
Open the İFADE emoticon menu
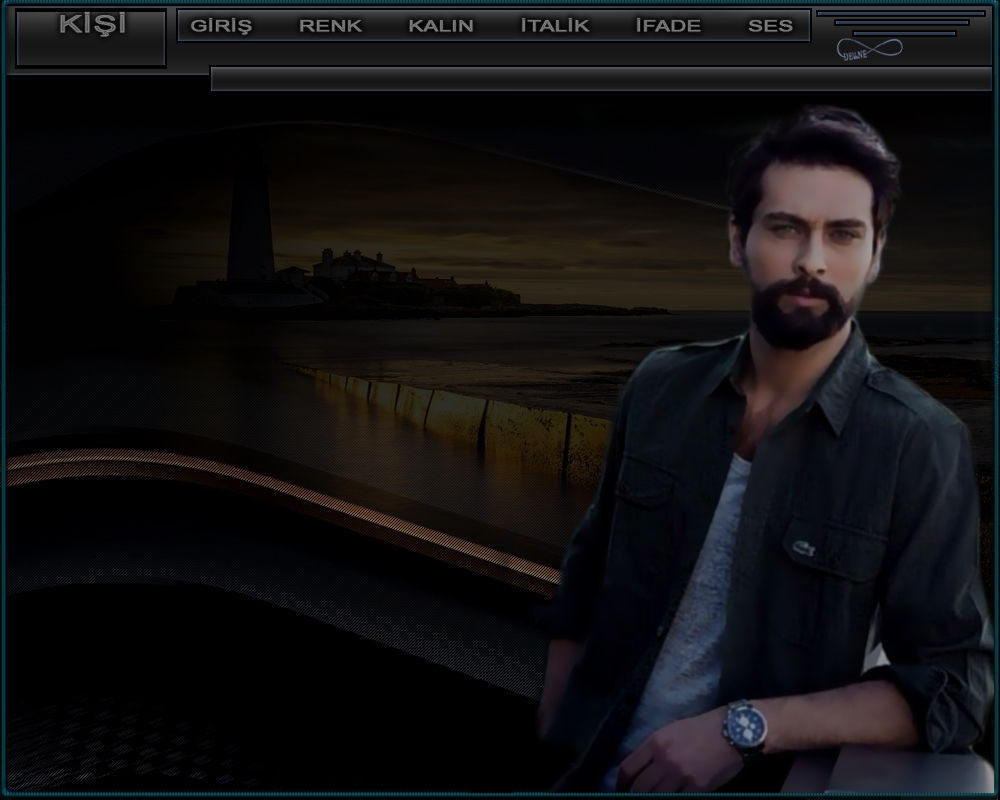(x=668, y=26)
